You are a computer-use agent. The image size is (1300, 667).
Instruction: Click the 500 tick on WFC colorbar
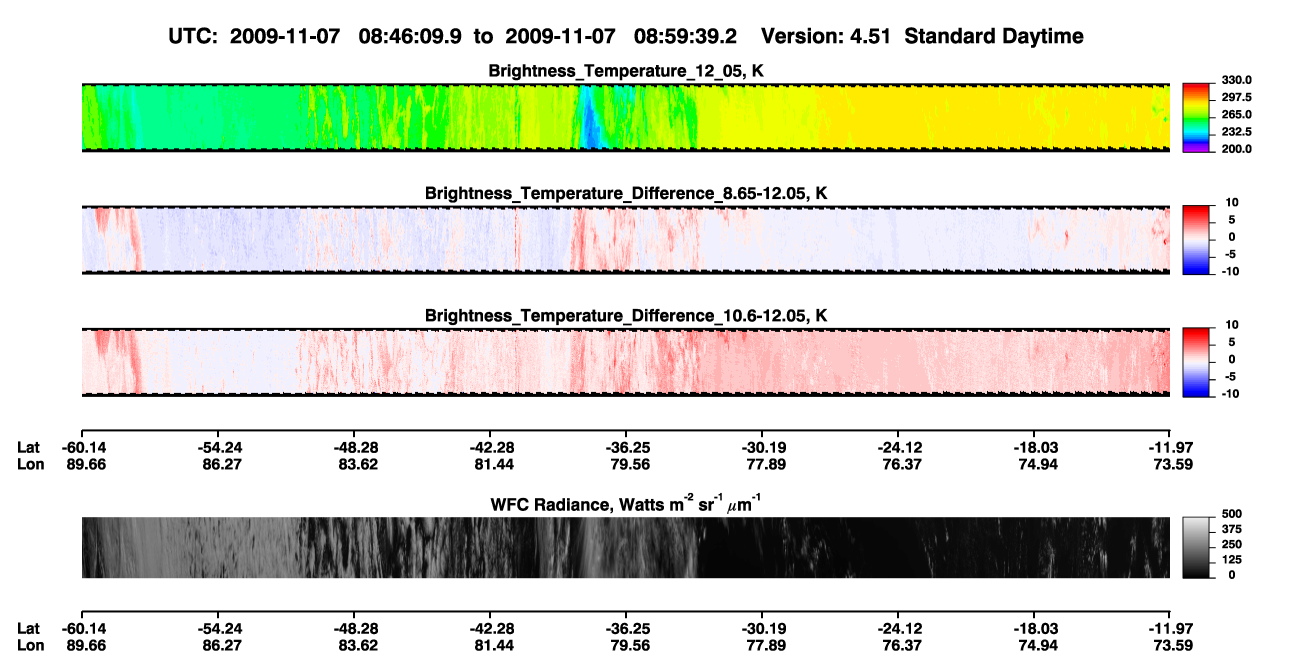tap(1231, 515)
